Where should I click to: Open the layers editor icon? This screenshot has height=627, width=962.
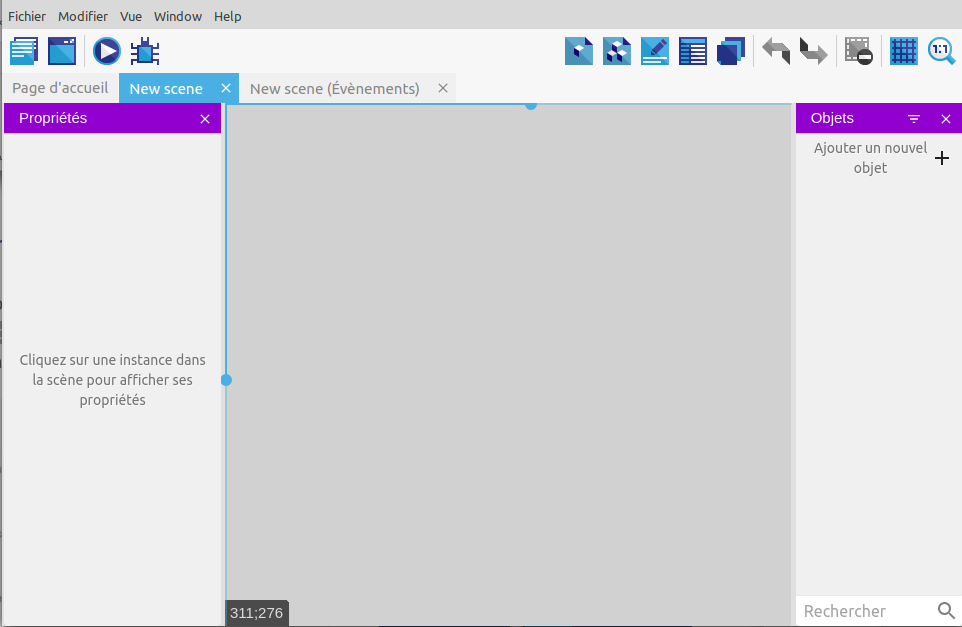pos(731,51)
